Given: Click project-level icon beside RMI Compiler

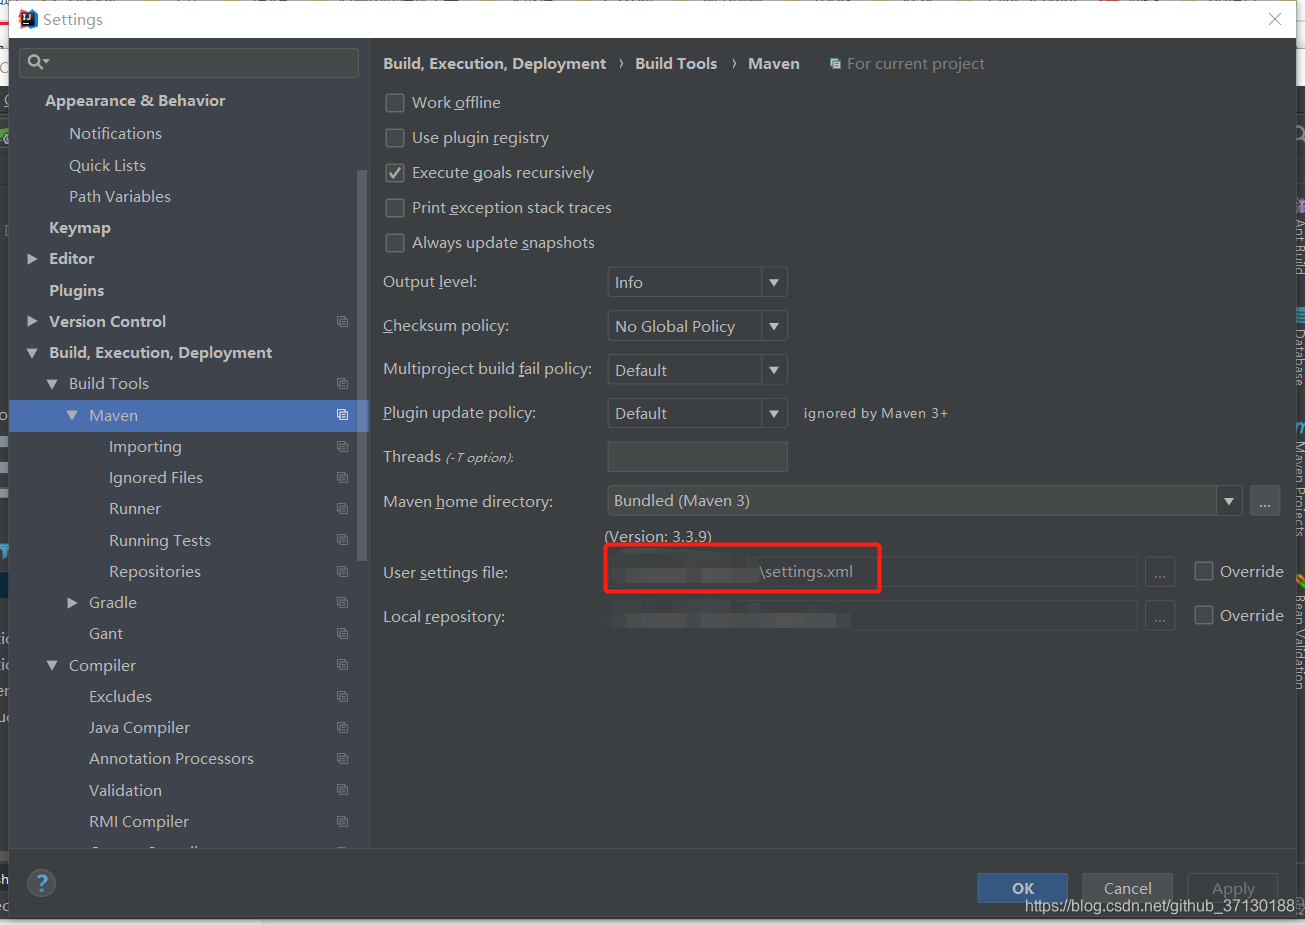Looking at the screenshot, I should click(342, 821).
